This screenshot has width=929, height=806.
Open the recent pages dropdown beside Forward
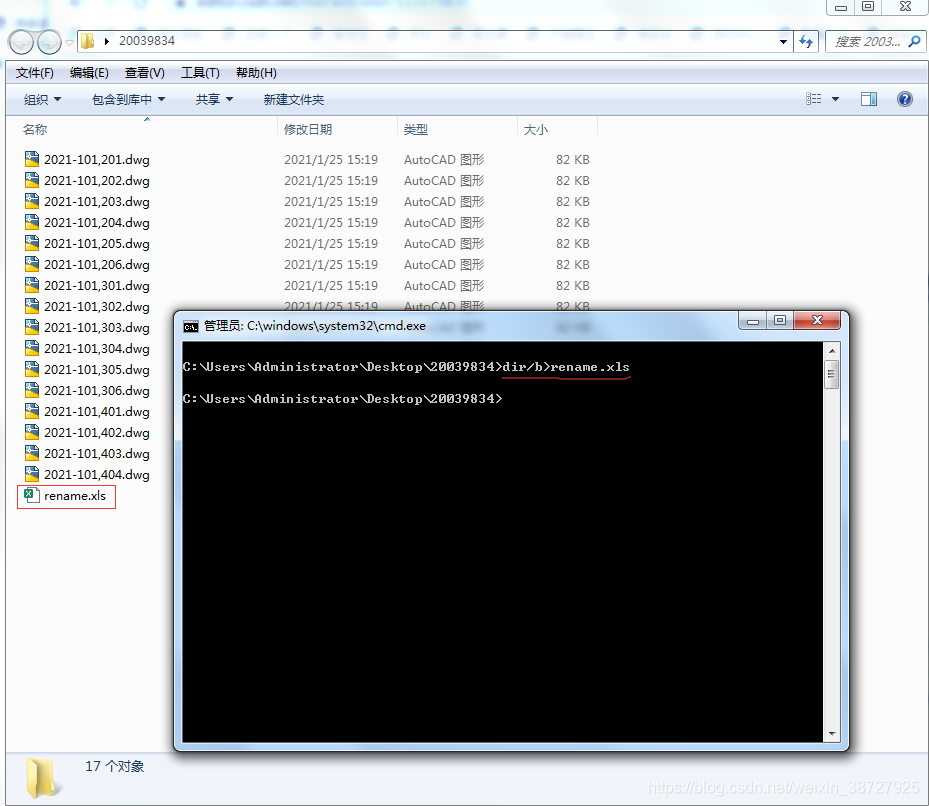69,42
